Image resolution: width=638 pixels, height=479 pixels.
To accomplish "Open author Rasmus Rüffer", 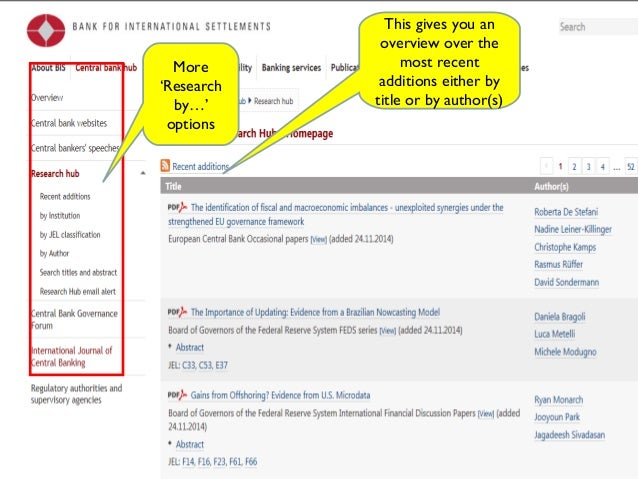I will click(559, 265).
